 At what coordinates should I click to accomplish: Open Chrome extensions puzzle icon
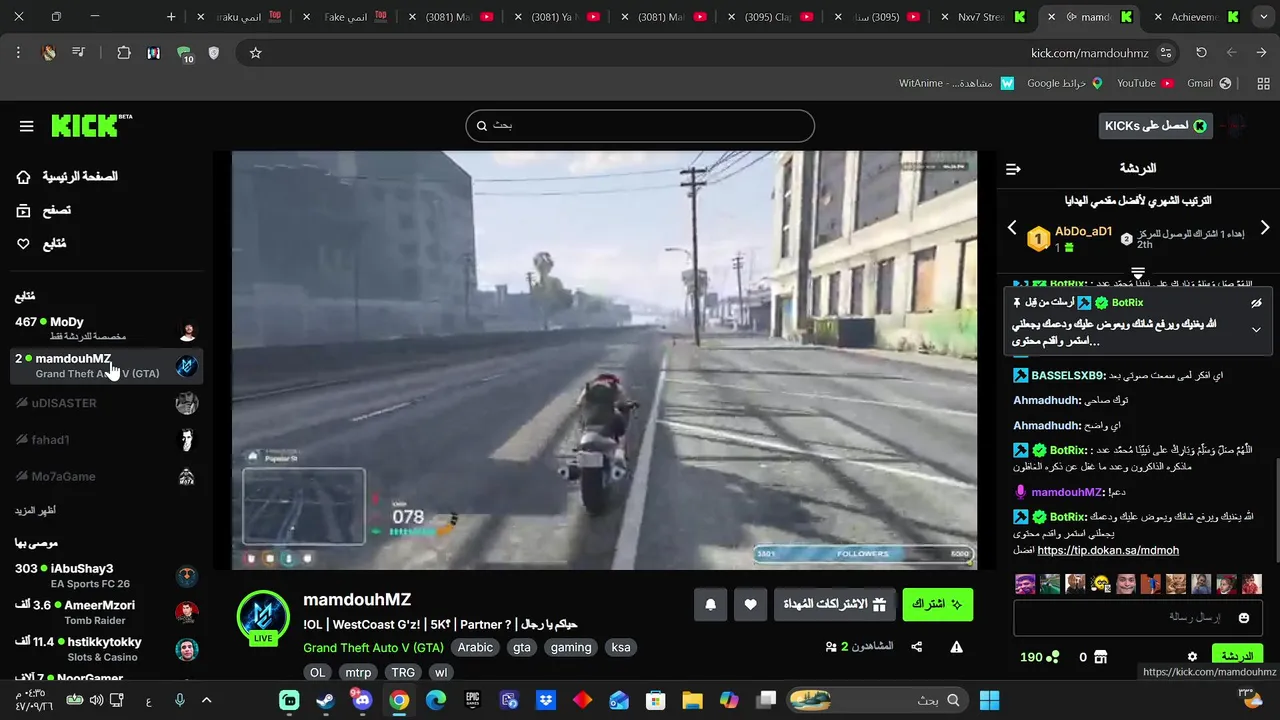click(124, 53)
